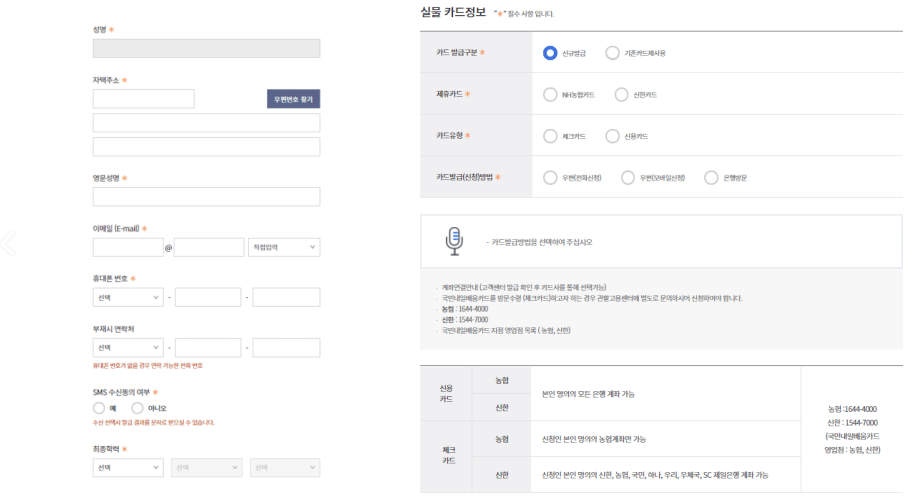The width and height of the screenshot is (913, 500).
Task: Click the 제휴카드 row label
Action: 450,94
